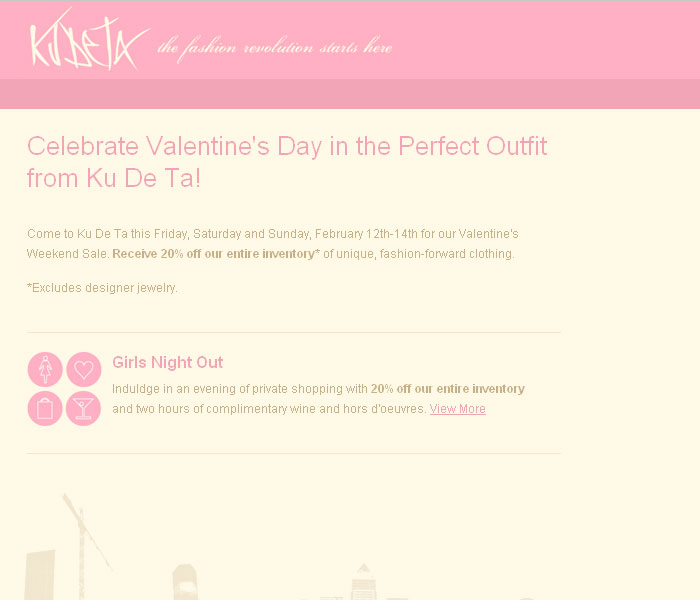Click the crane in the skyline illustration
700x600 pixels.
[83, 542]
